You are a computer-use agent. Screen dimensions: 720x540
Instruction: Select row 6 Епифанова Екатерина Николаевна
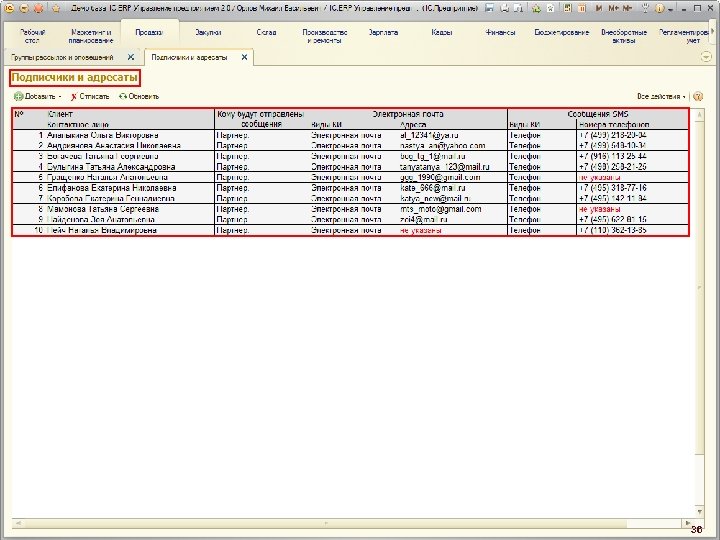[x=350, y=188]
